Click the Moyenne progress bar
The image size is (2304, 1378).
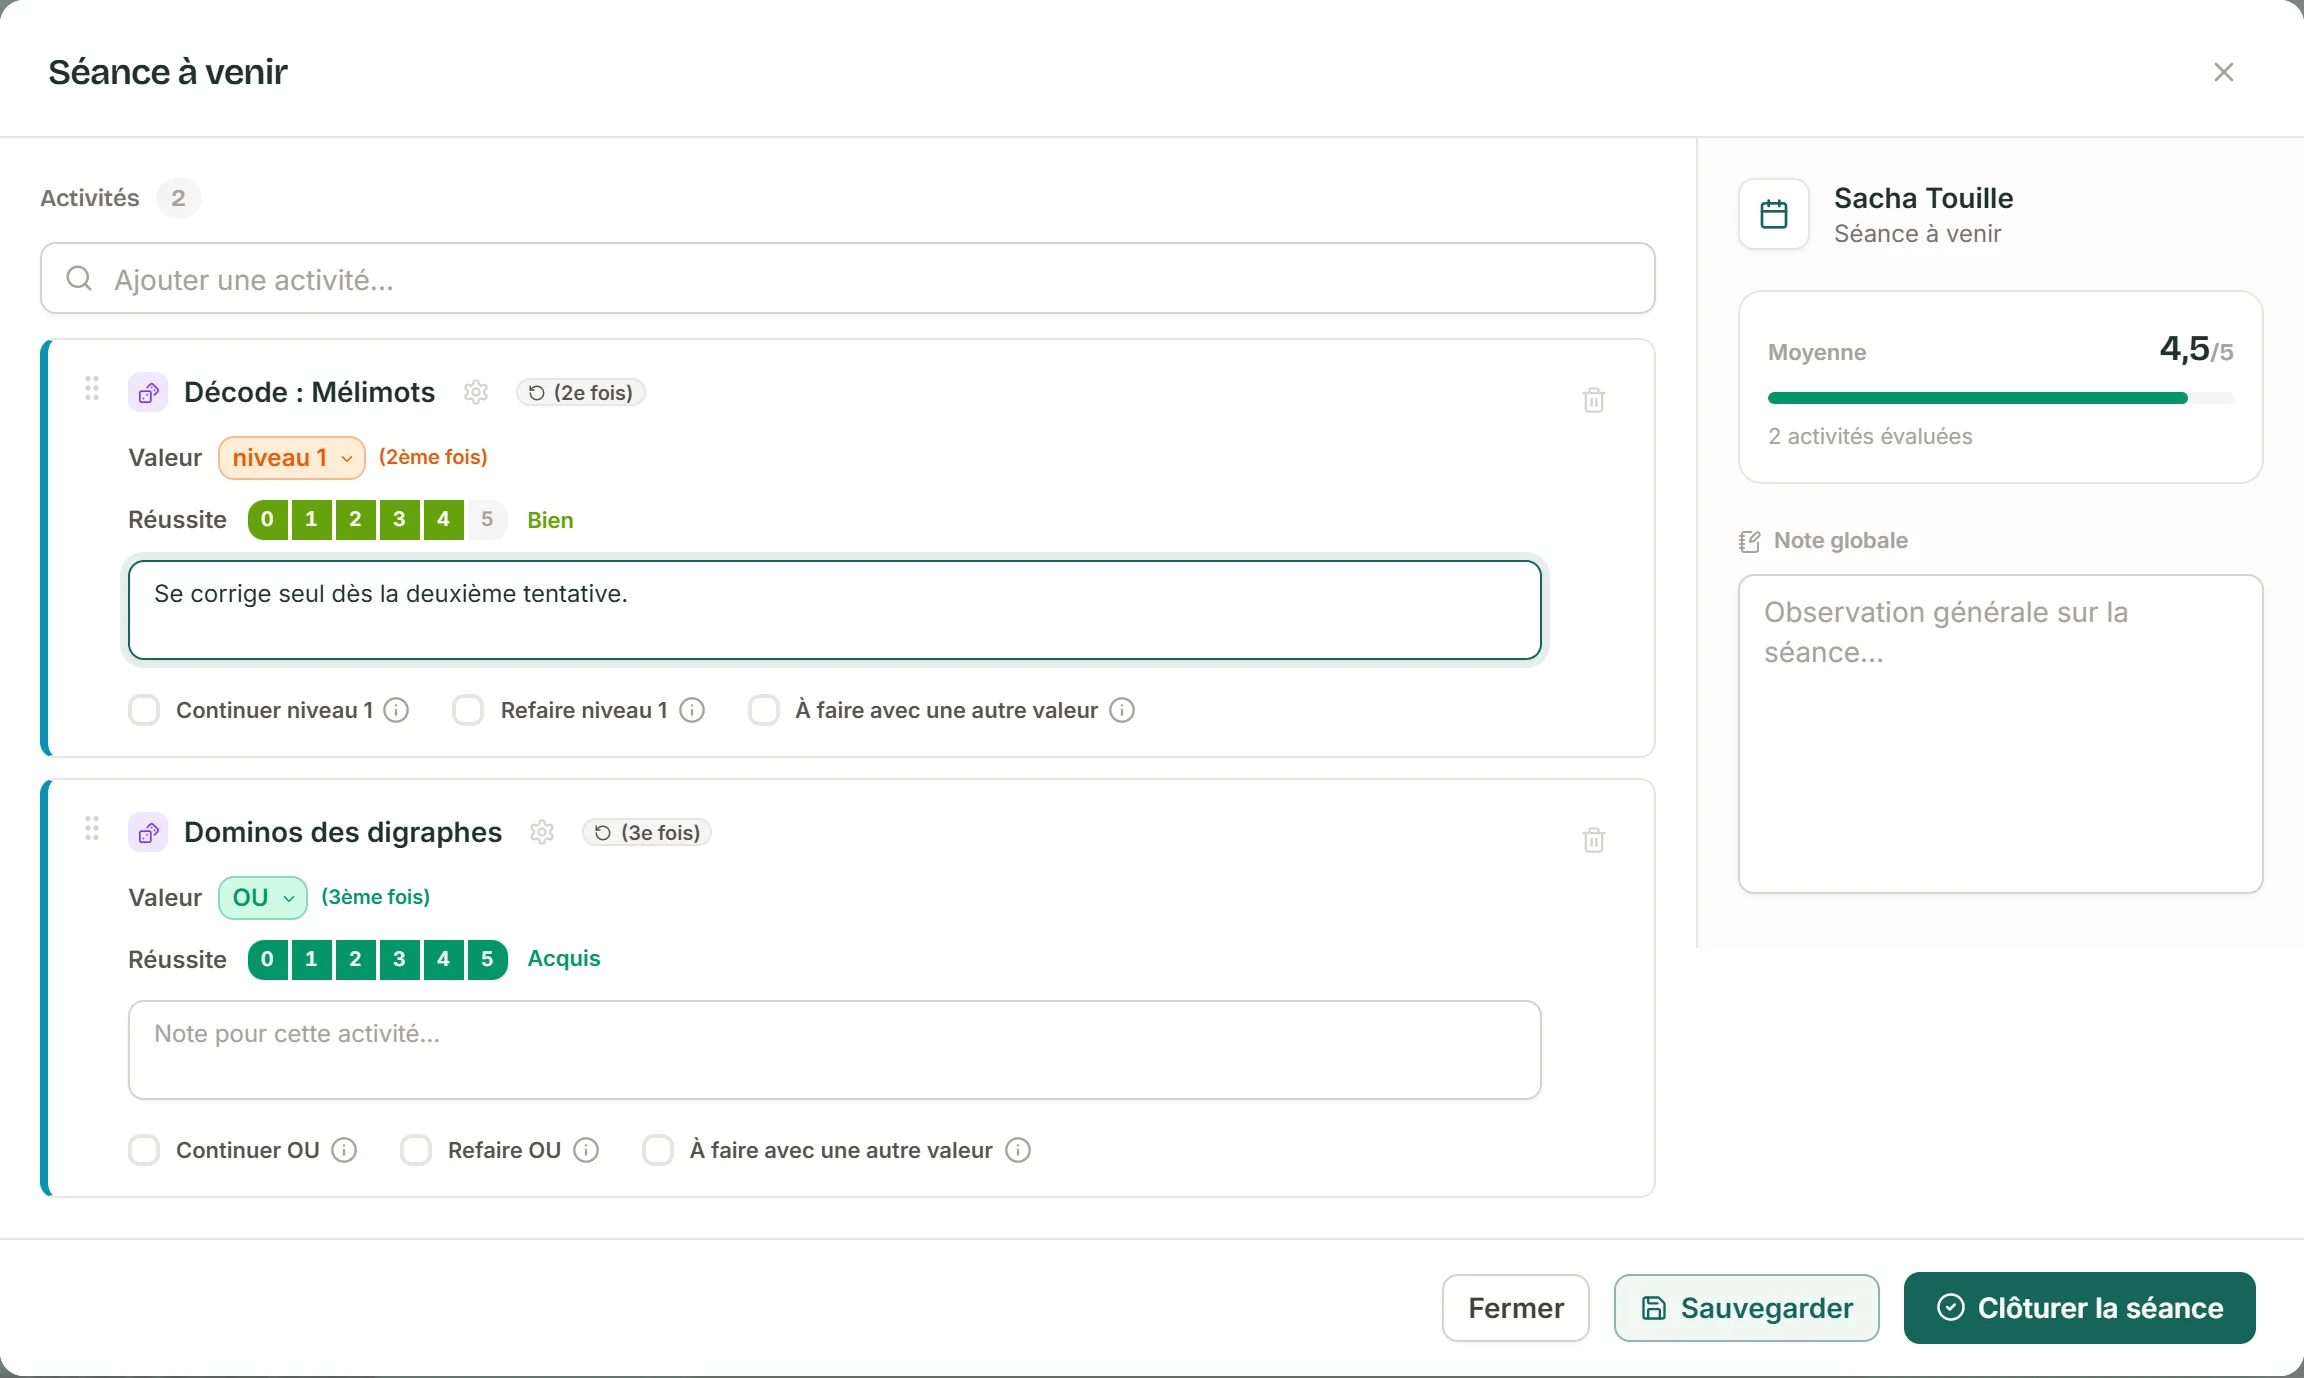click(x=2001, y=398)
